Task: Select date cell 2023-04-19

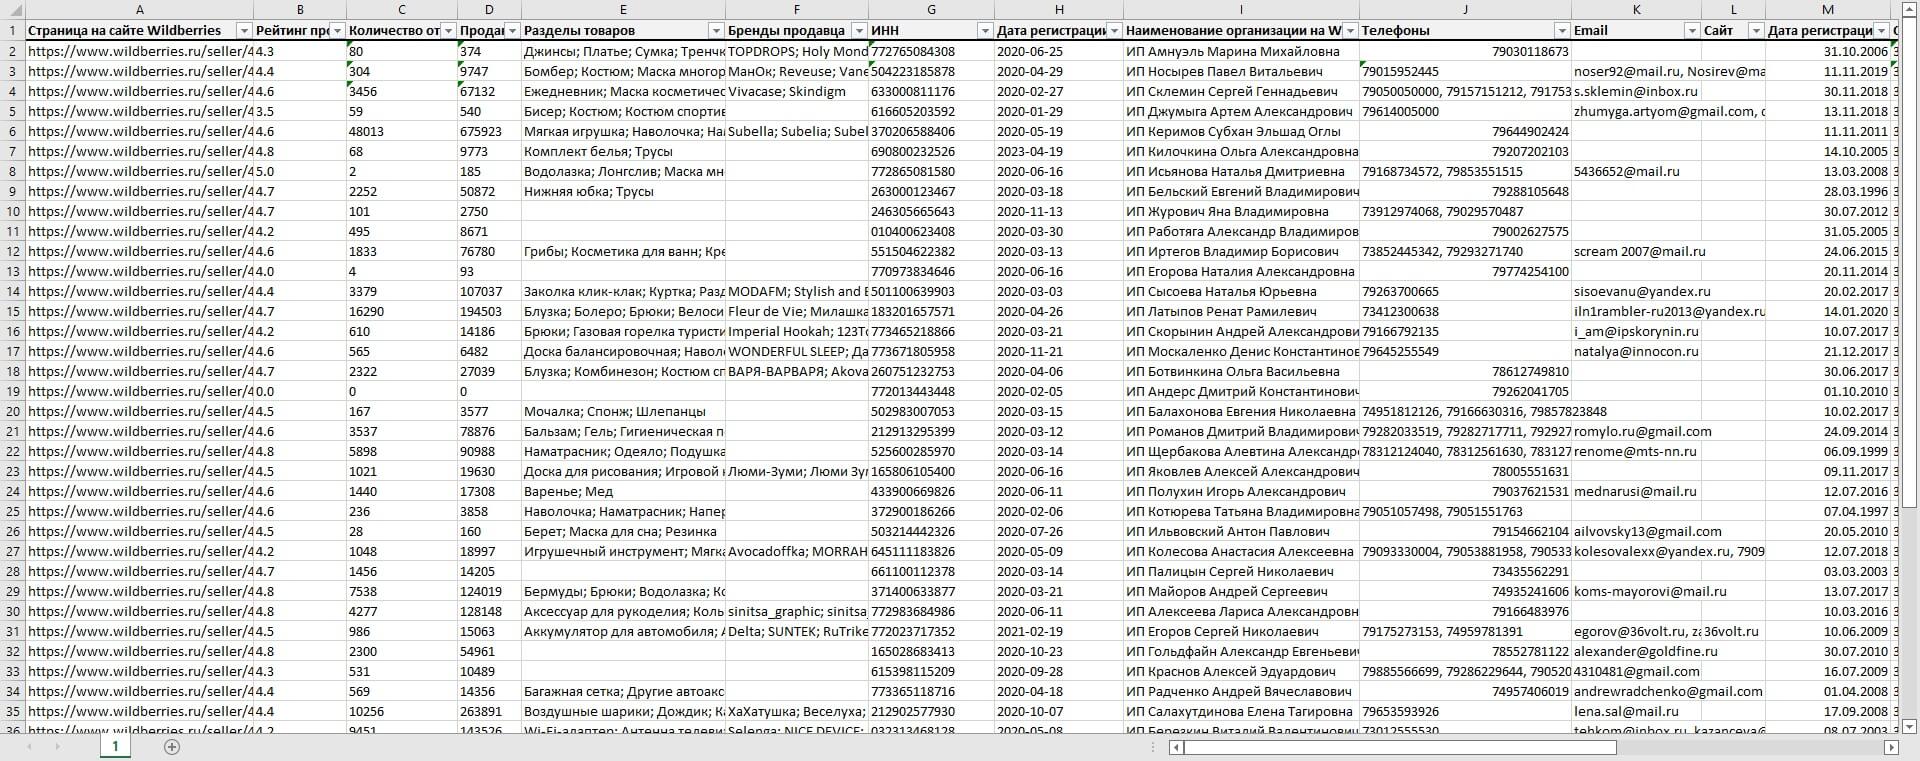Action: tap(1059, 151)
